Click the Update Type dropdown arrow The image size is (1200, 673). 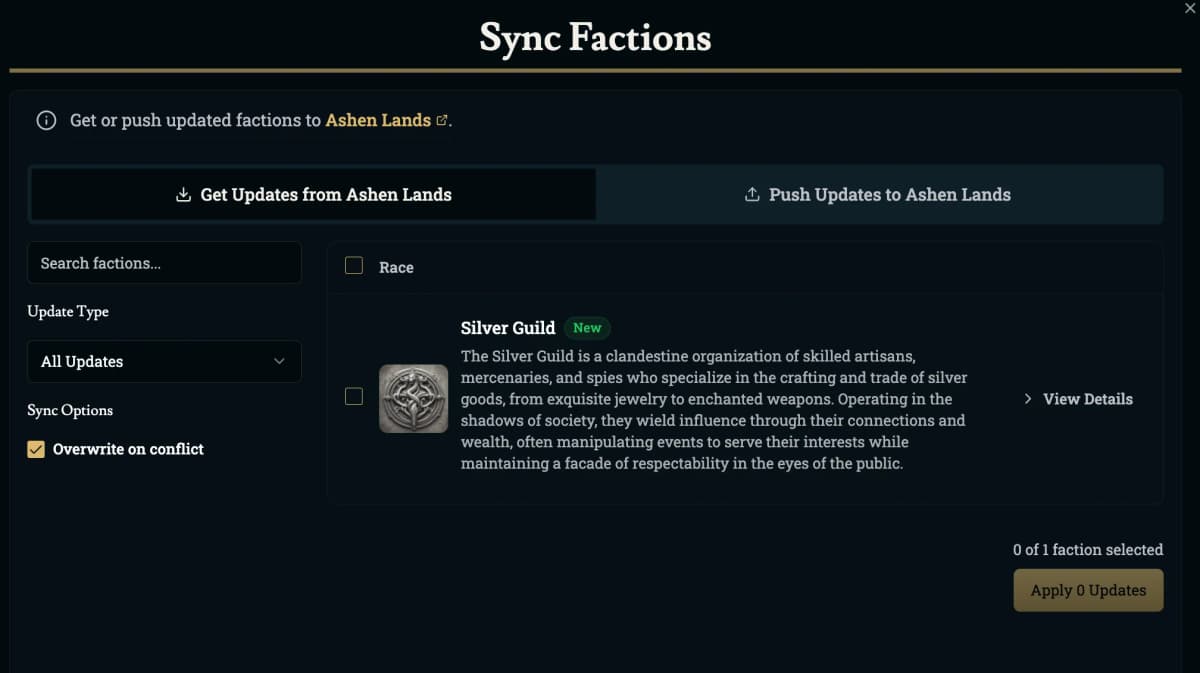[x=279, y=362]
